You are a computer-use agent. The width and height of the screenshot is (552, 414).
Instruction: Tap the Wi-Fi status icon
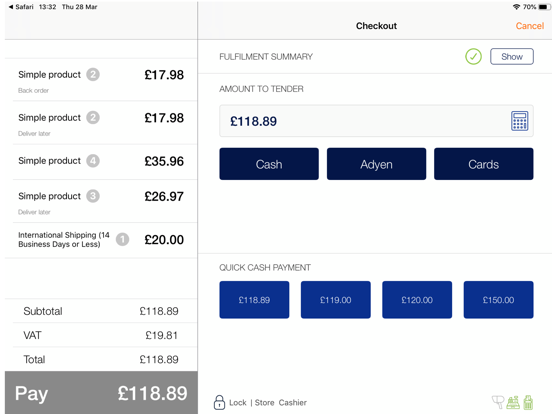click(516, 7)
